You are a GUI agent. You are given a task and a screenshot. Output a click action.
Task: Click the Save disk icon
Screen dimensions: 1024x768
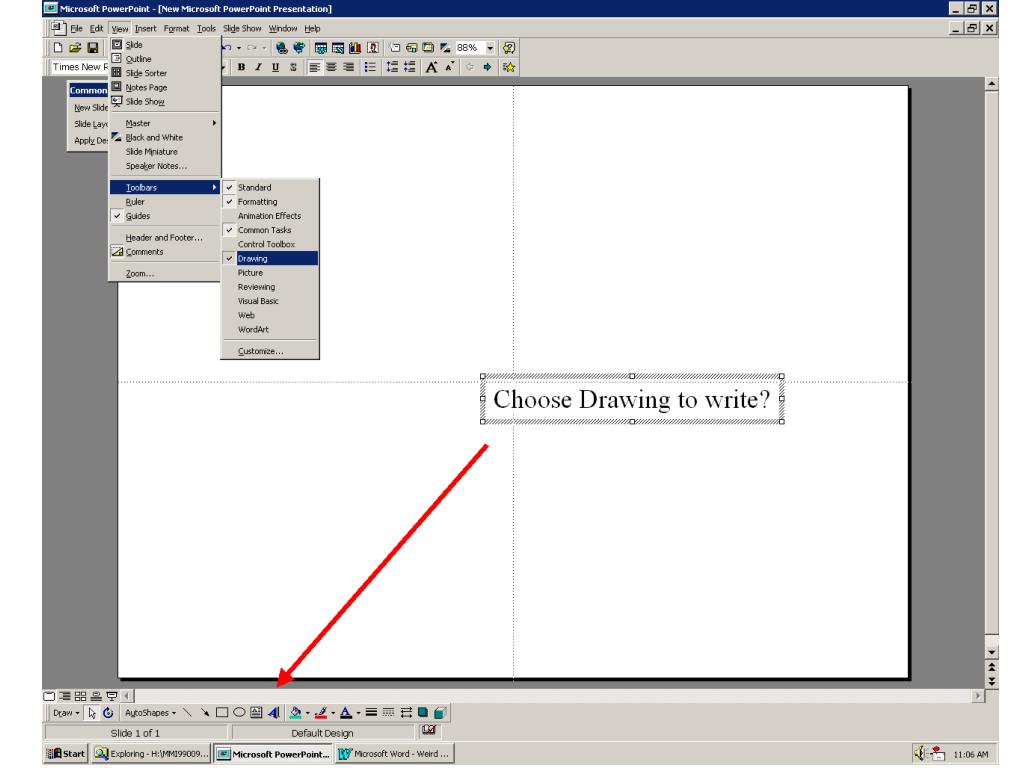93,48
